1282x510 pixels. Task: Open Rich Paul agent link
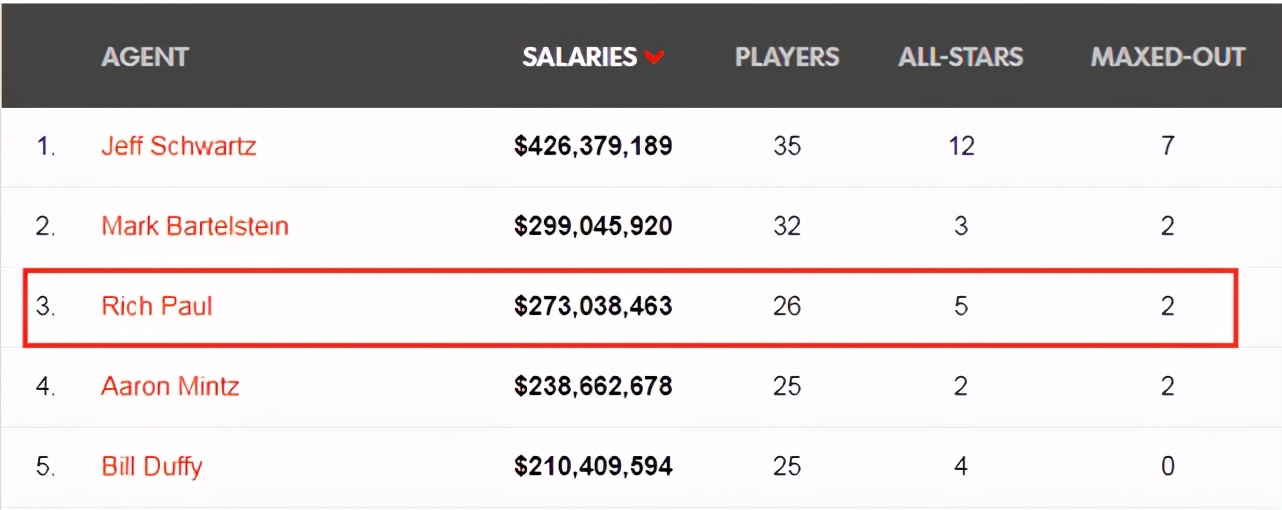click(x=157, y=306)
